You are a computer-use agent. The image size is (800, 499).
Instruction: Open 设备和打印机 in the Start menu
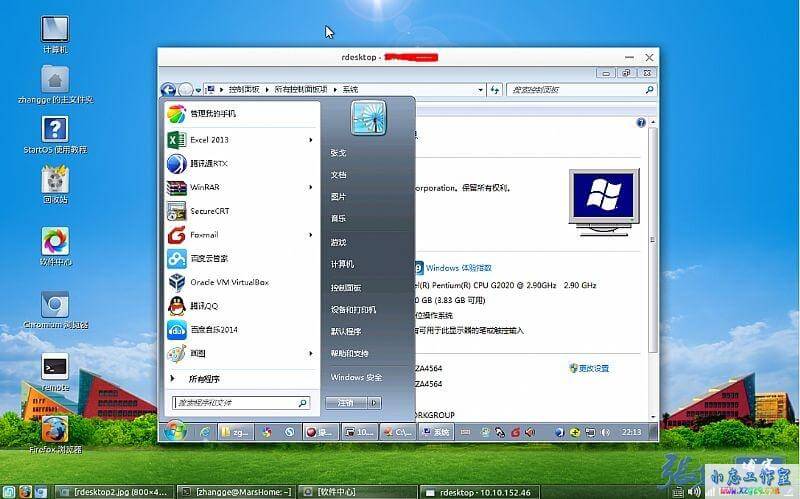click(x=353, y=310)
